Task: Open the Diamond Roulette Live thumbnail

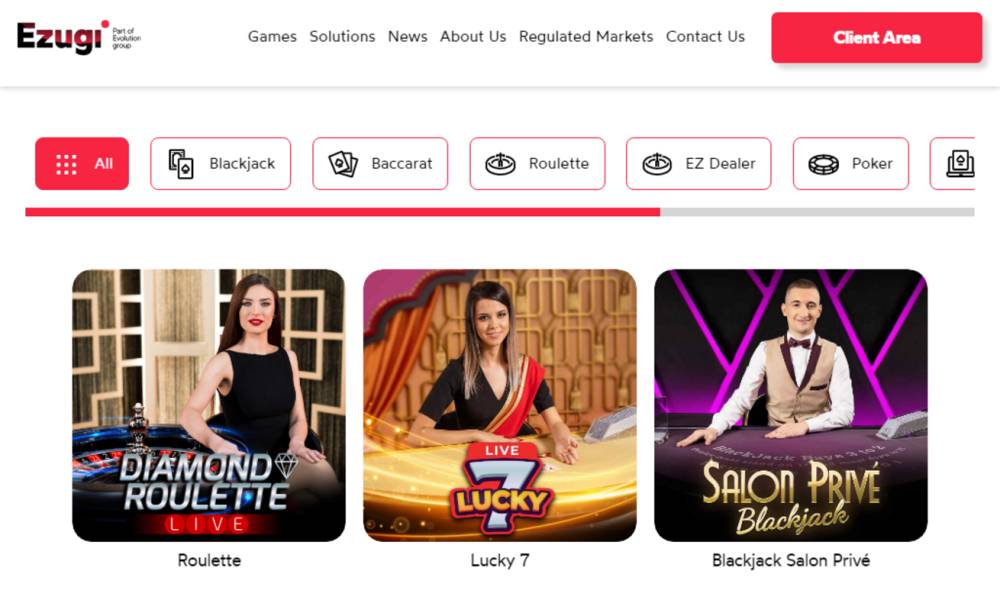Action: [x=209, y=406]
